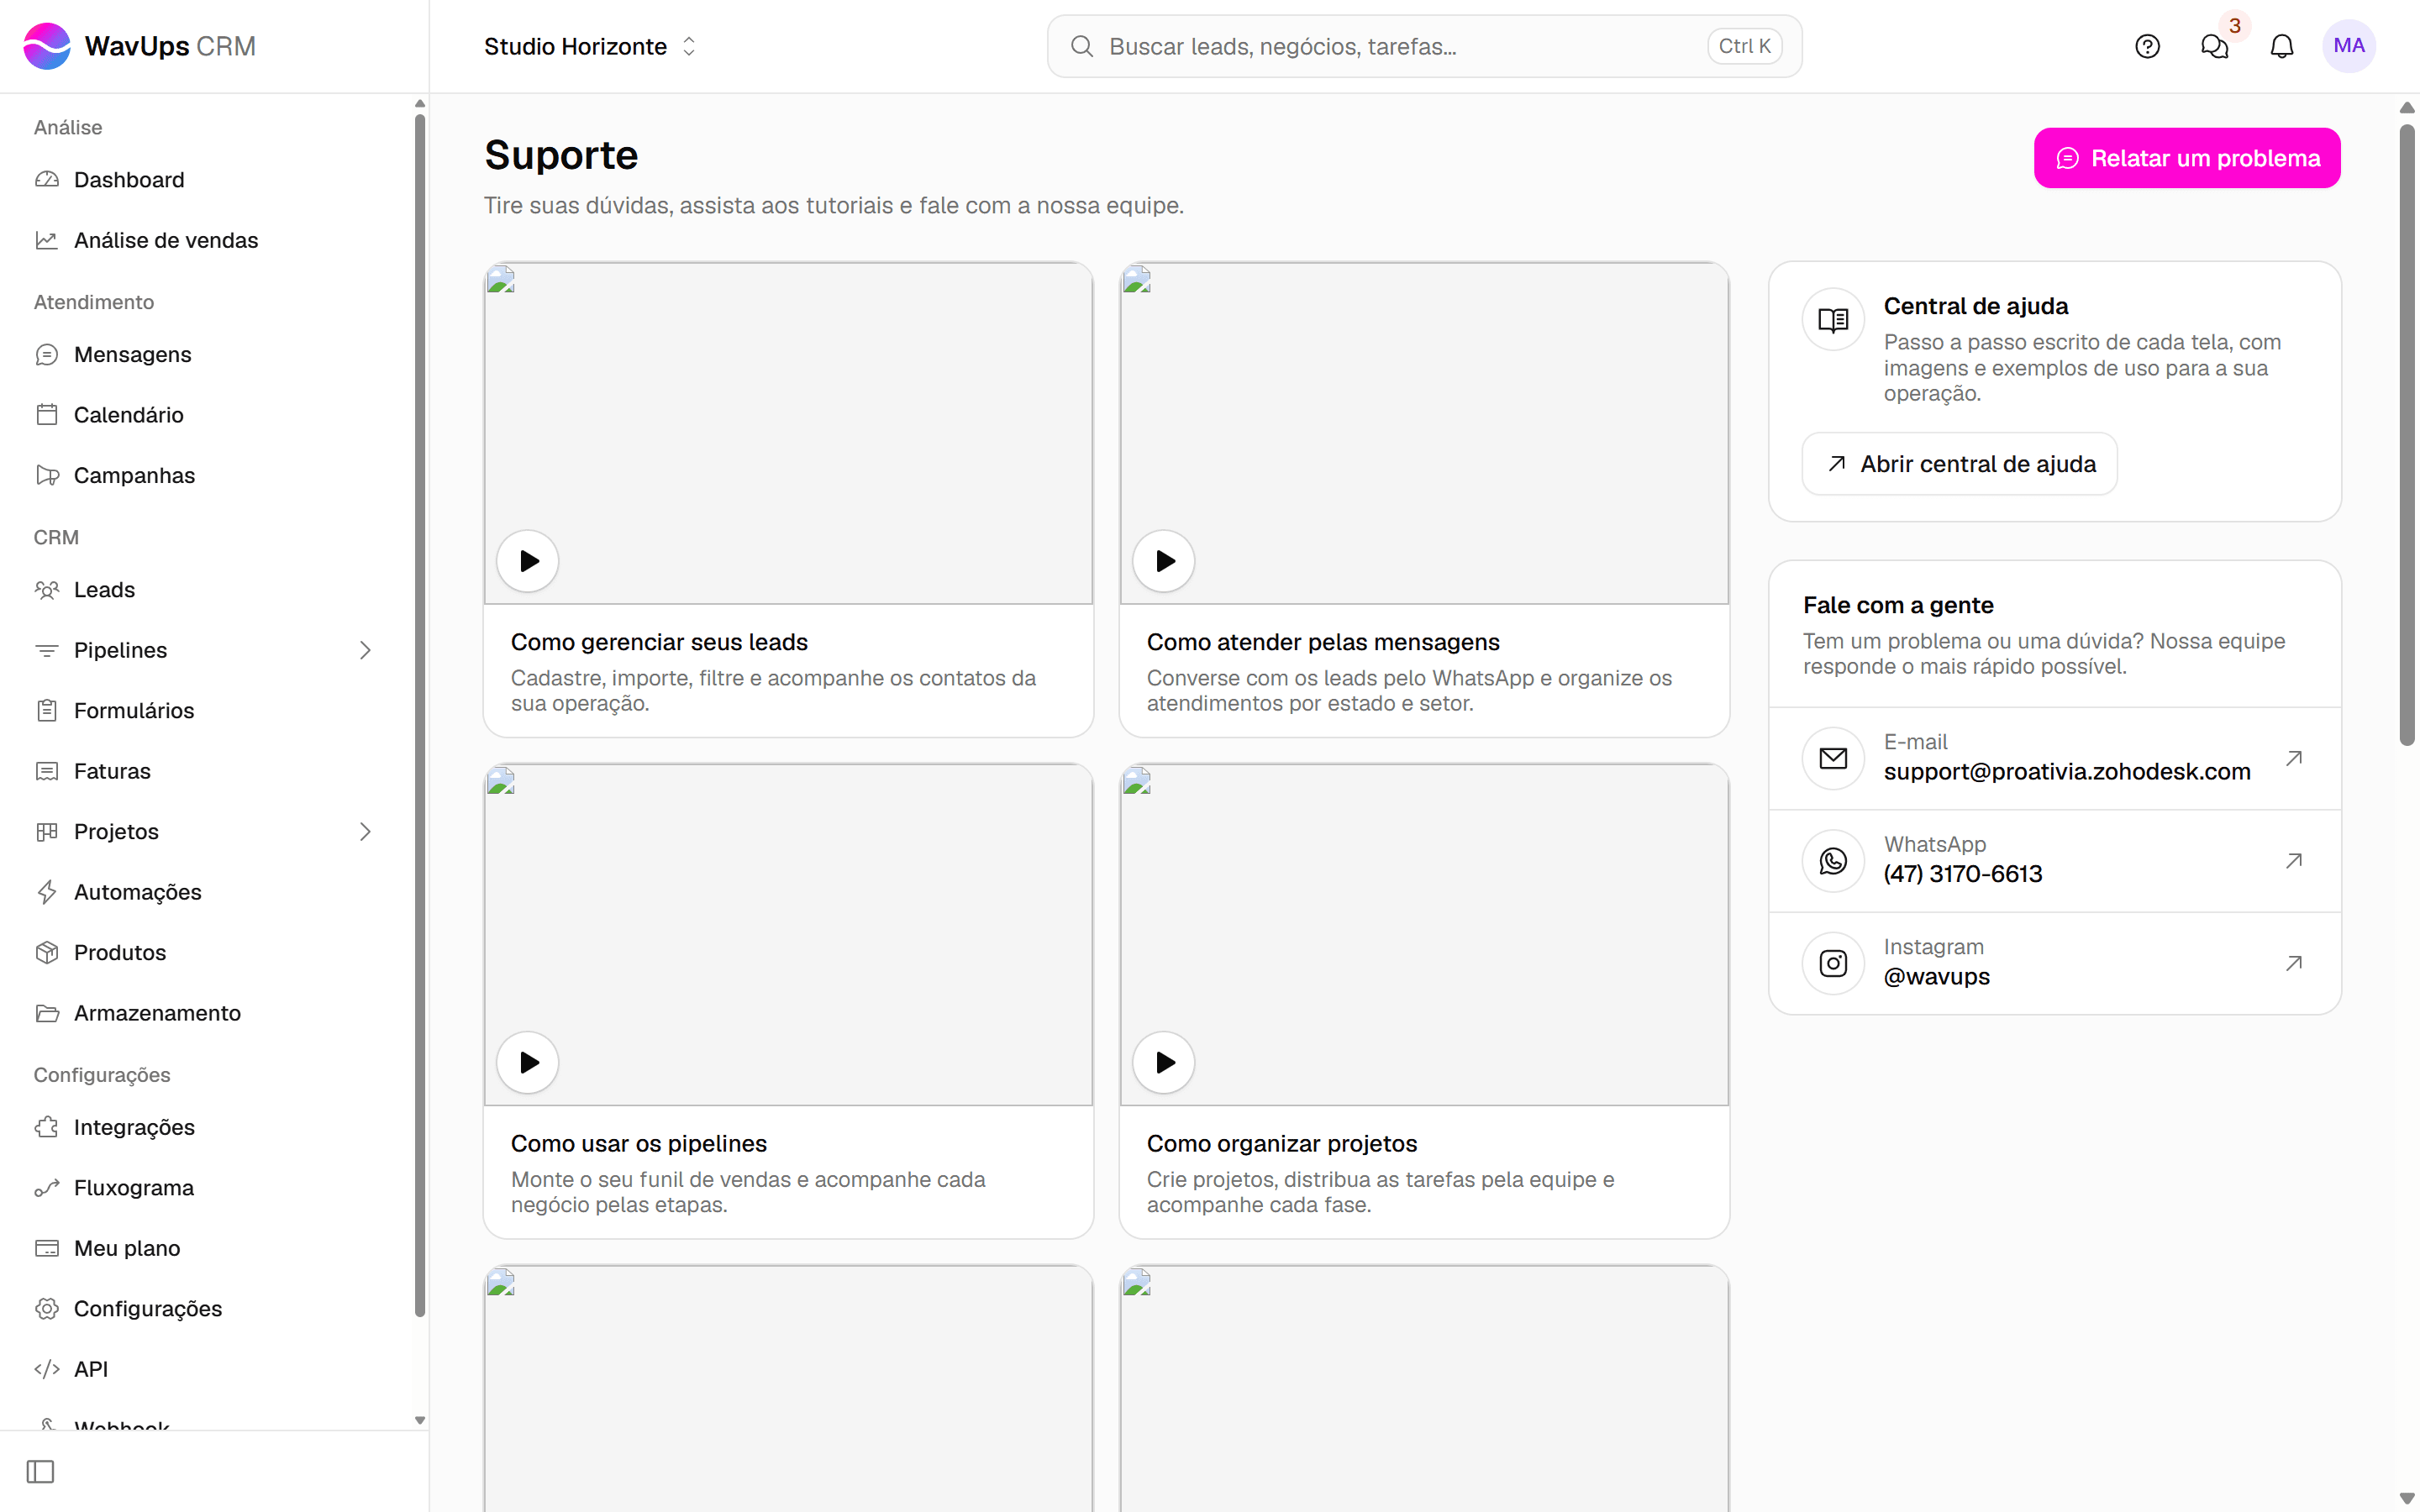Click the main page vertical scrollbar
2420x1512 pixels.
tap(2407, 435)
